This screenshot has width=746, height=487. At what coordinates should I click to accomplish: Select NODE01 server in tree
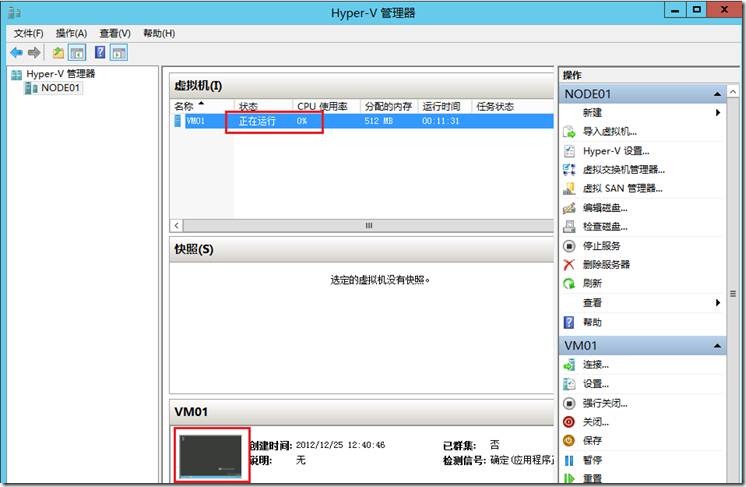coord(60,88)
